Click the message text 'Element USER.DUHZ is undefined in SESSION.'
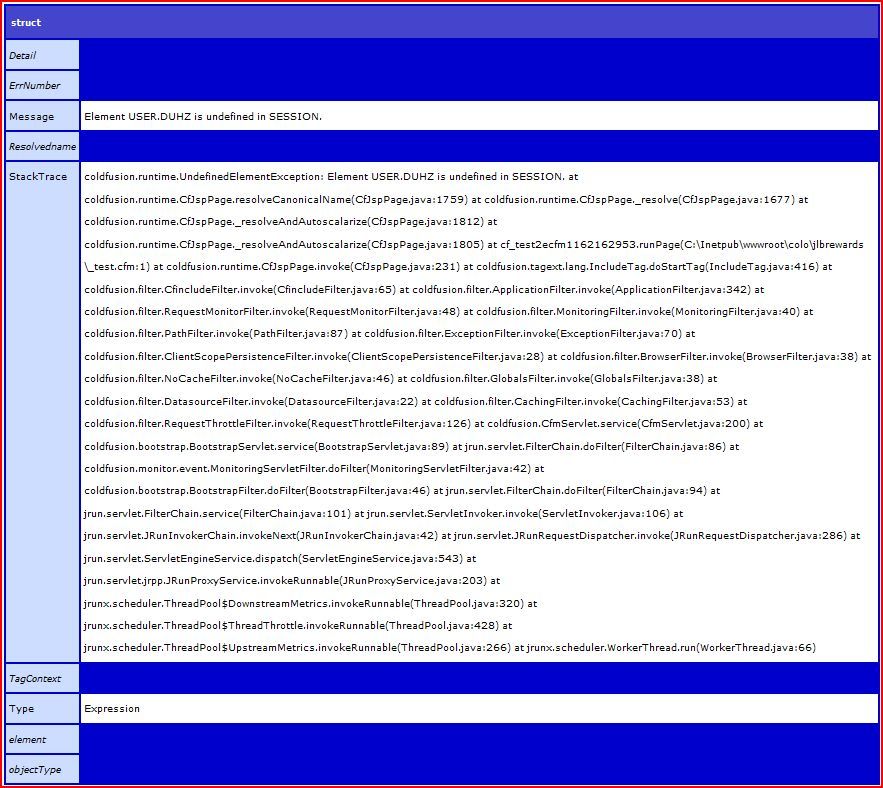 [x=203, y=117]
